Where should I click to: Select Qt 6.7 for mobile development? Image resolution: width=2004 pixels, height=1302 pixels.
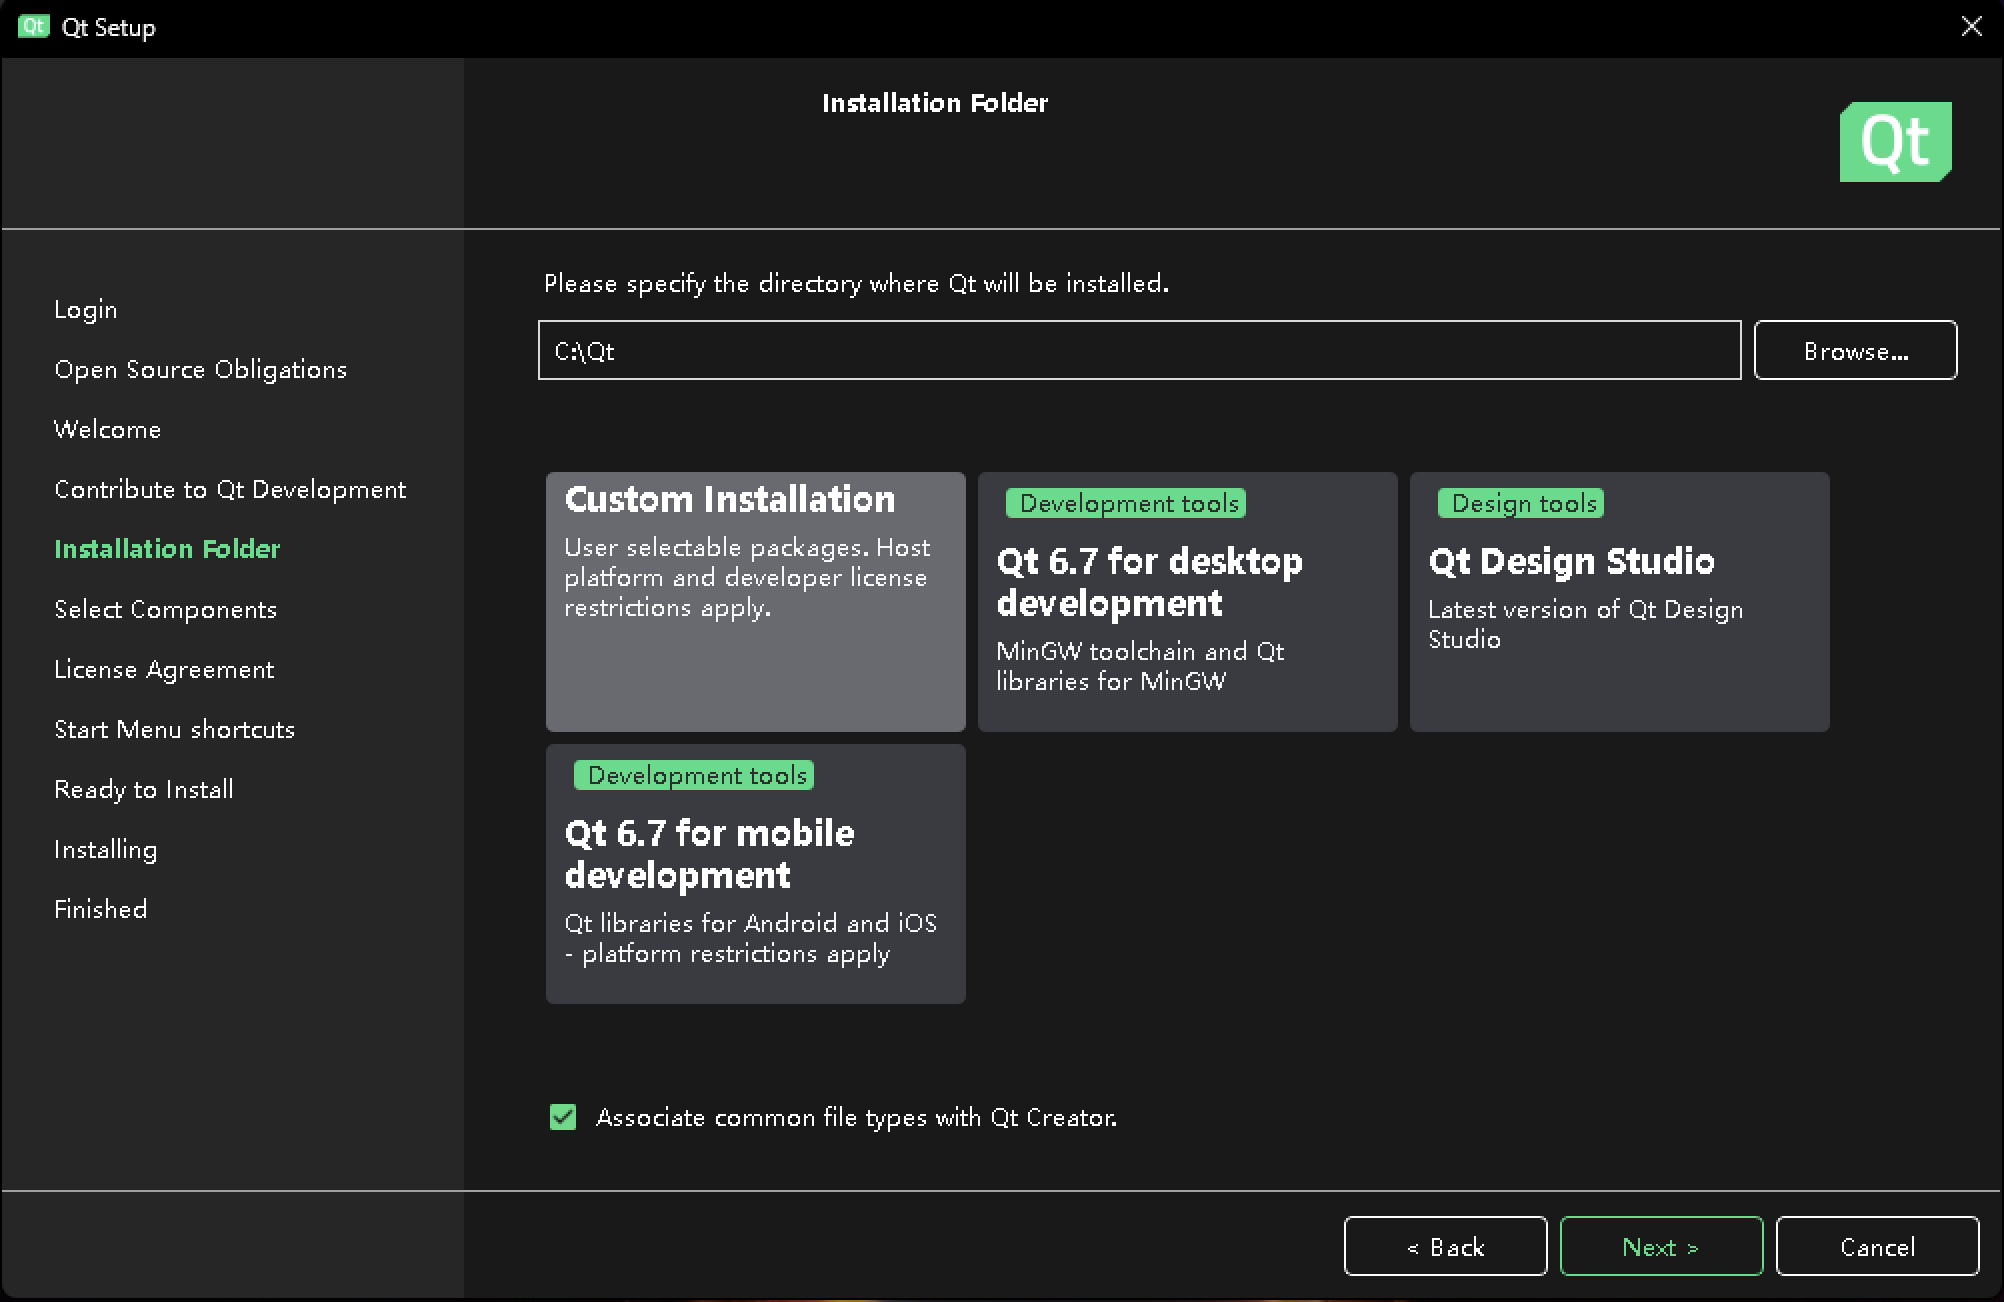click(x=754, y=873)
